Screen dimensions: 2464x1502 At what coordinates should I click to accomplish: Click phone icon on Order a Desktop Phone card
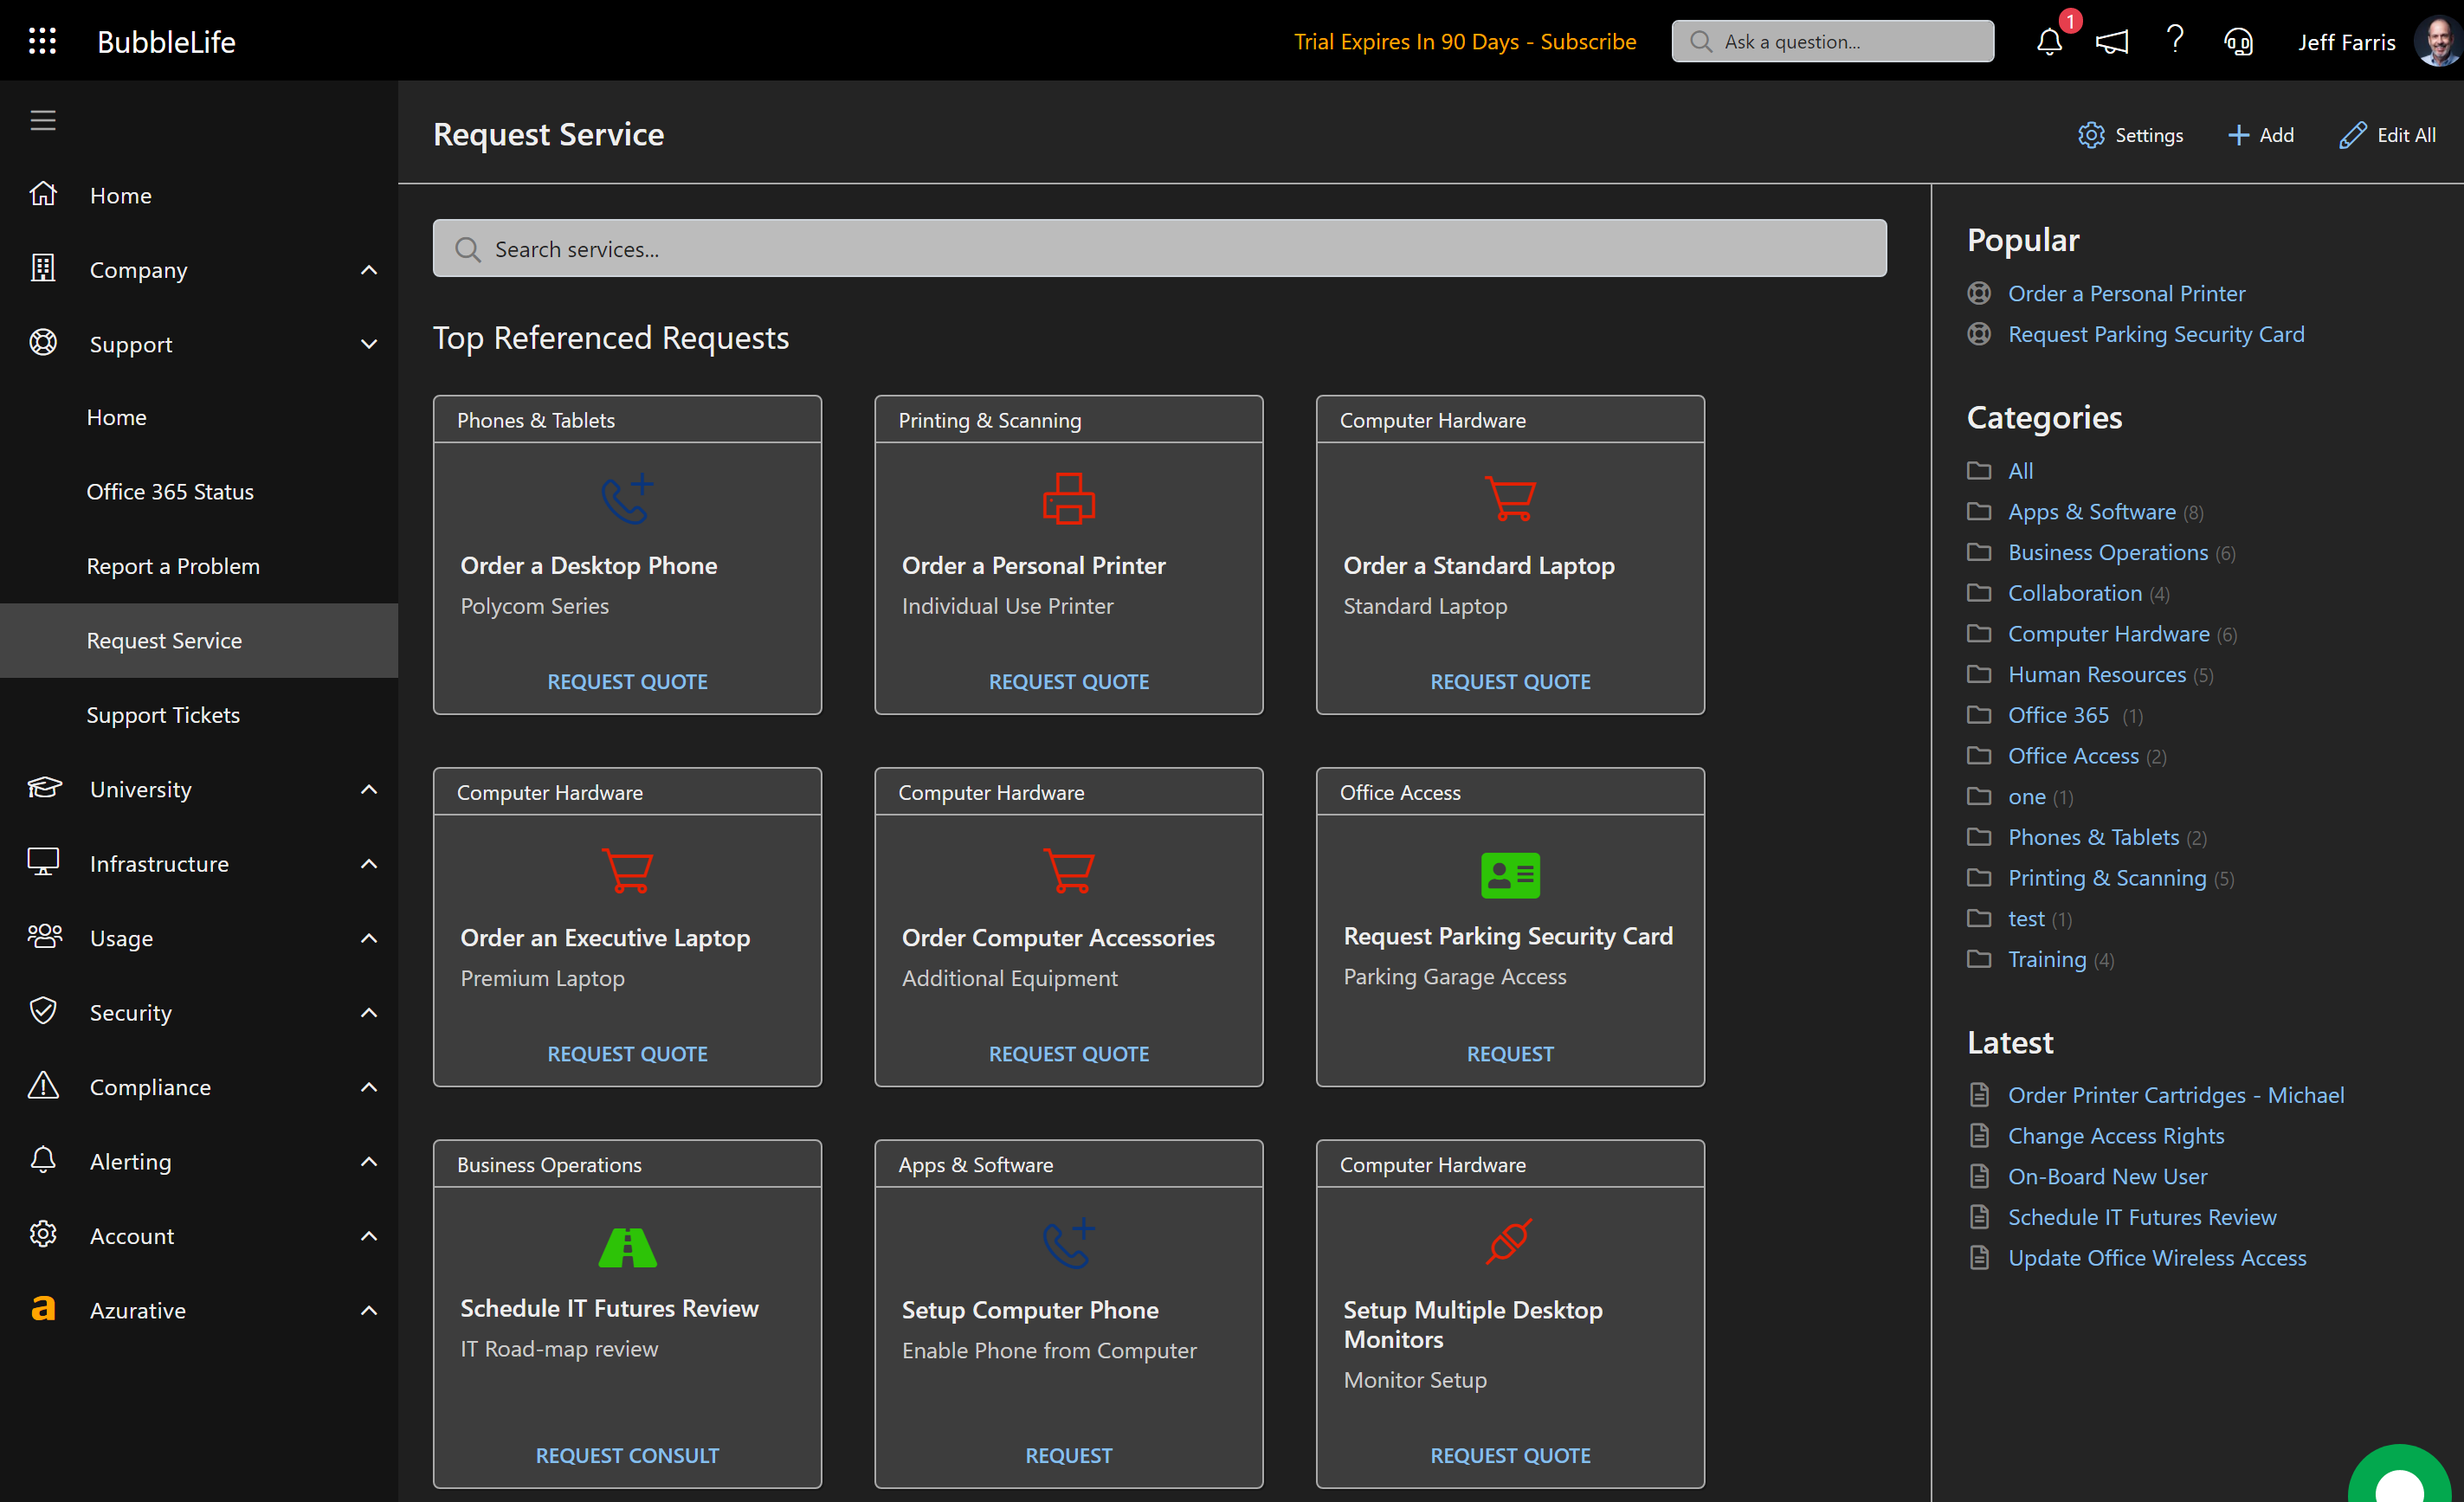[627, 498]
